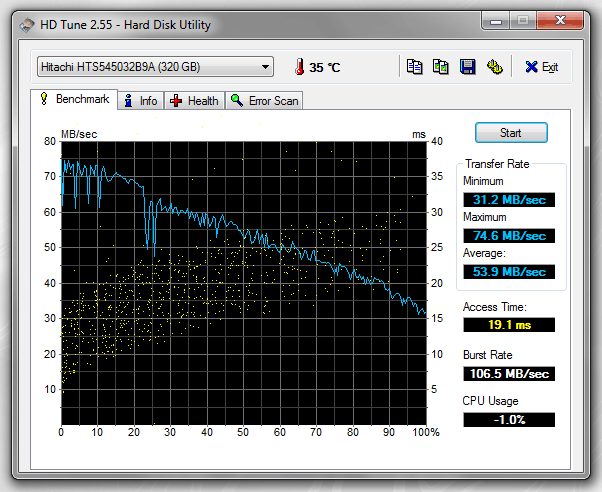Minimize the HD Tune window
Viewport: 602px width, 492px height.
pyautogui.click(x=496, y=21)
